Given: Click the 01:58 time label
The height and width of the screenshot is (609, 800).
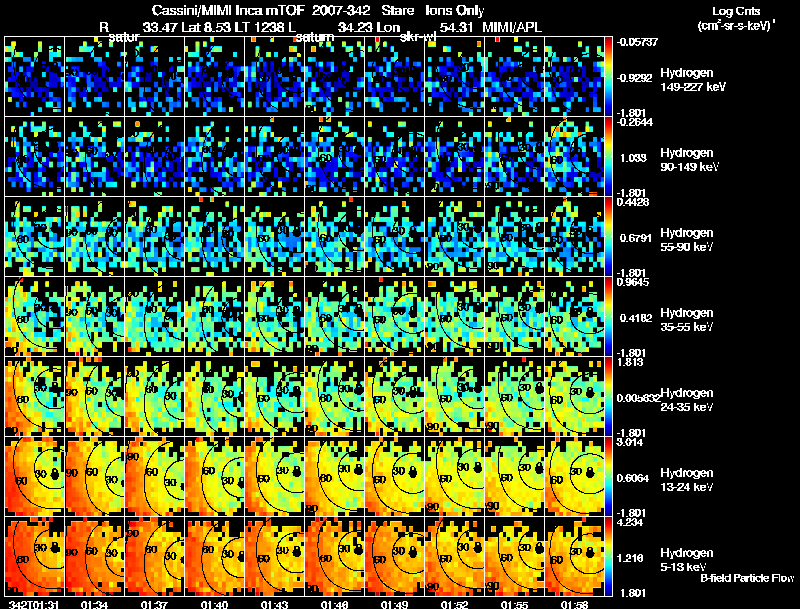Looking at the screenshot, I should [x=575, y=604].
